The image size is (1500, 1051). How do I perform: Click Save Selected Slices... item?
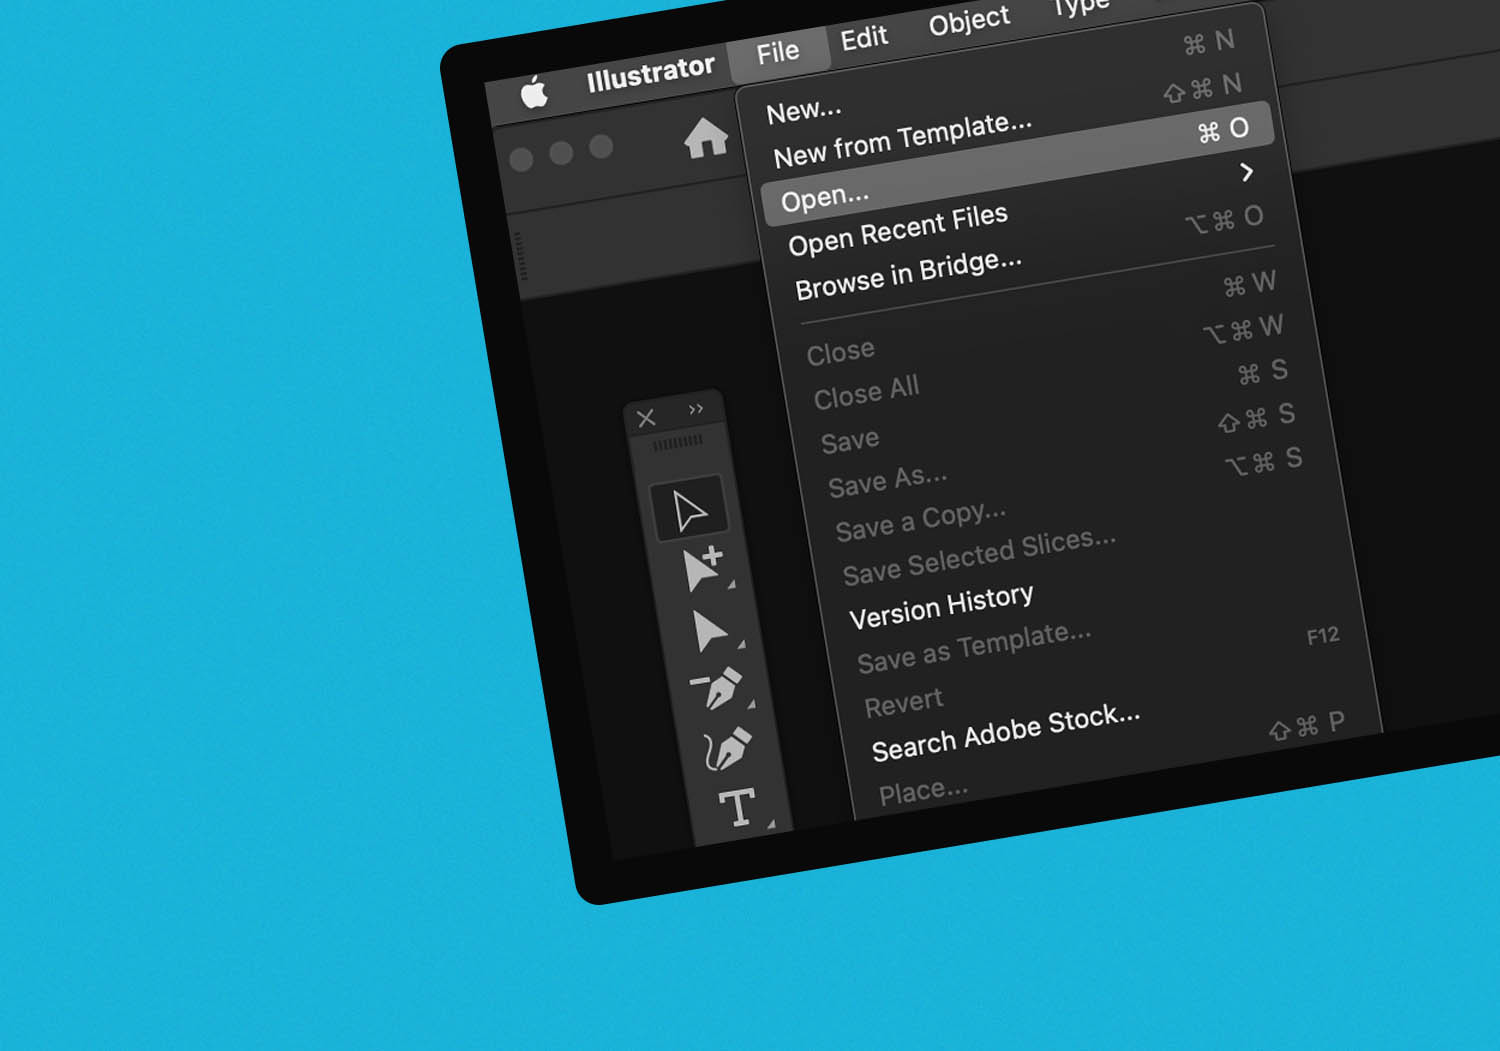[979, 557]
